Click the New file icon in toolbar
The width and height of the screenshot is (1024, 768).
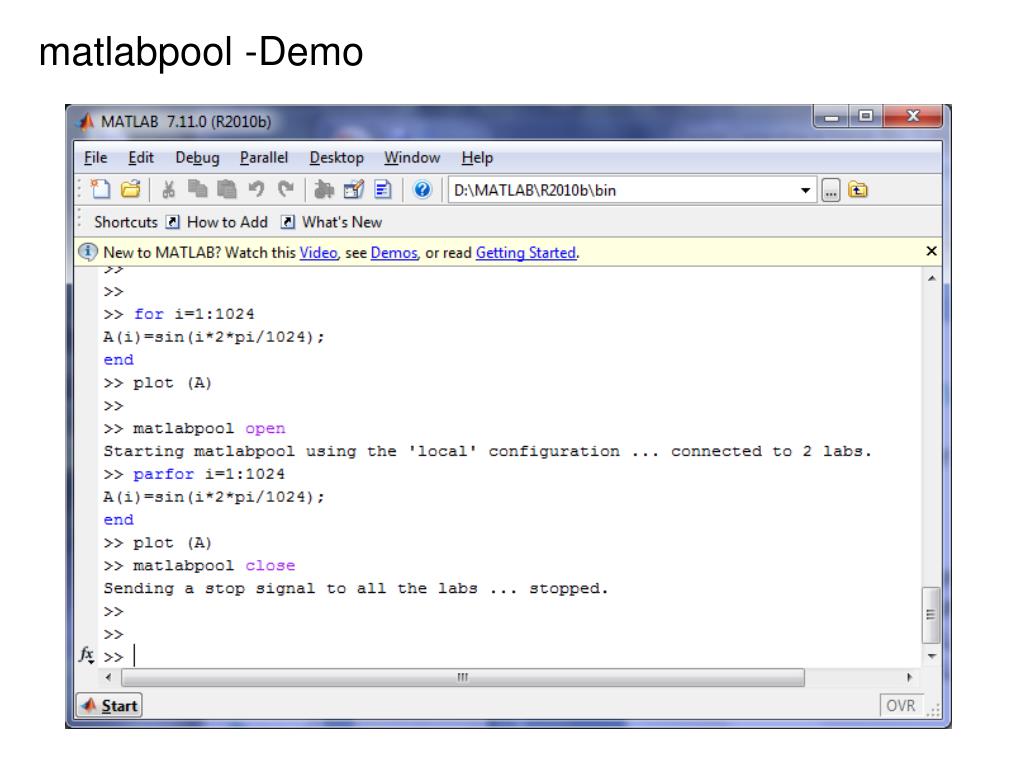(100, 189)
